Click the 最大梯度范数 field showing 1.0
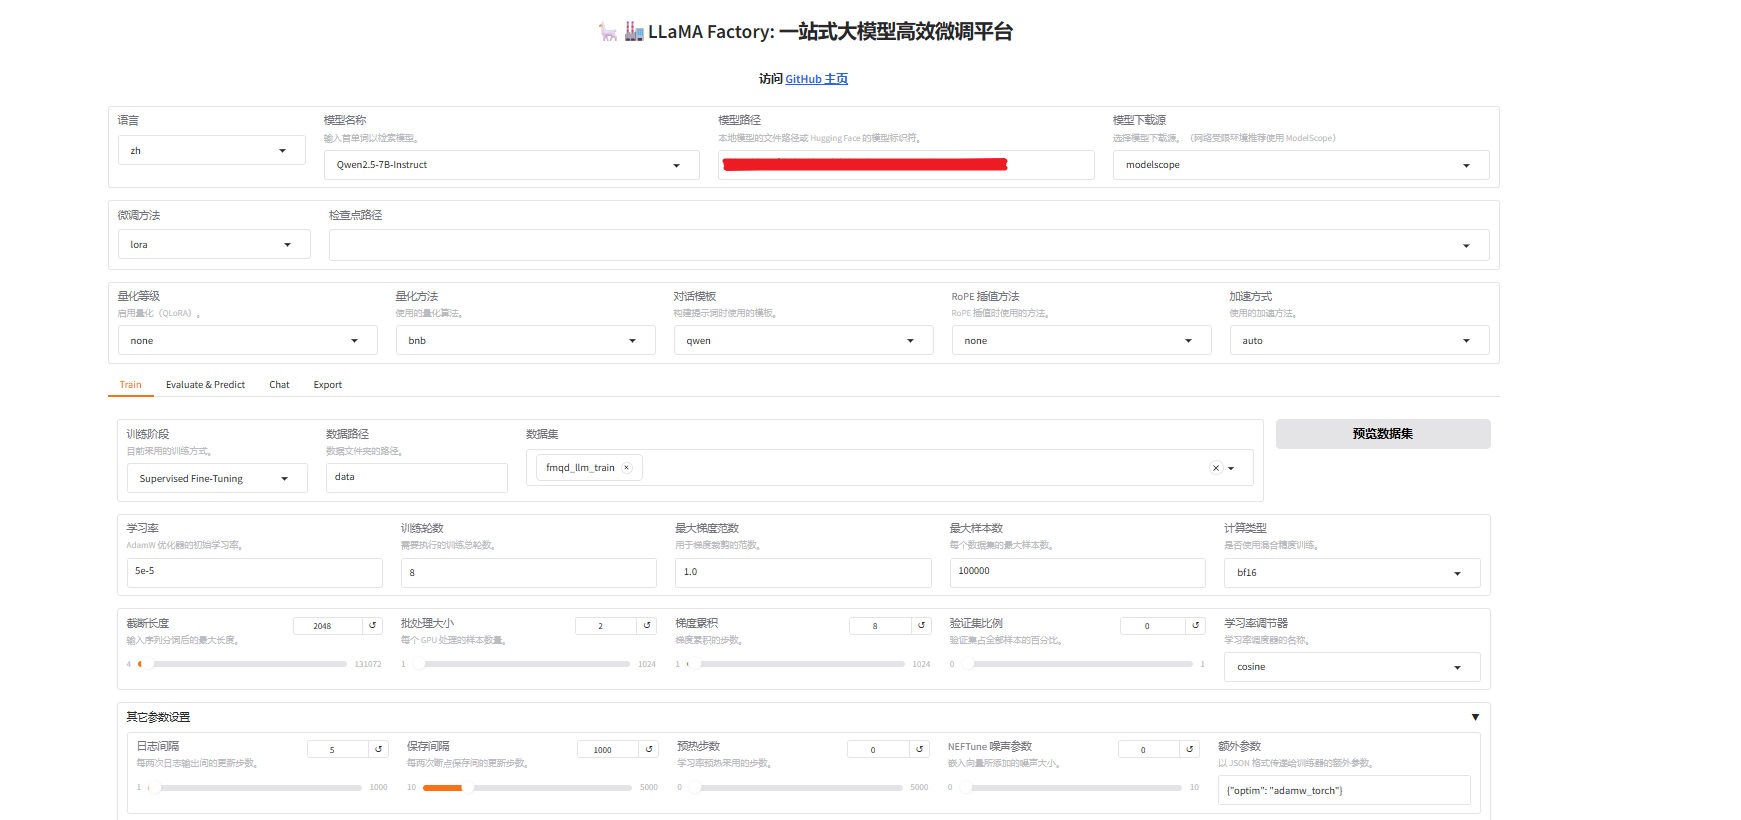Image resolution: width=1741 pixels, height=820 pixels. (803, 573)
